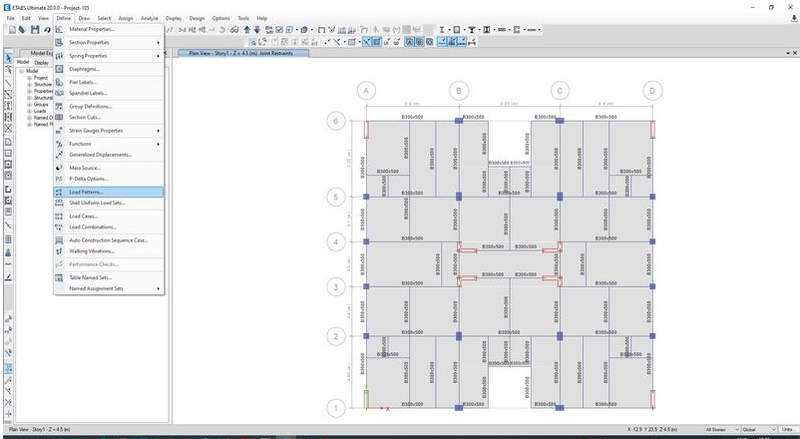Image resolution: width=800 pixels, height=439 pixels.
Task: Select the Draw Floor/Wall area tool
Action: click(8, 142)
